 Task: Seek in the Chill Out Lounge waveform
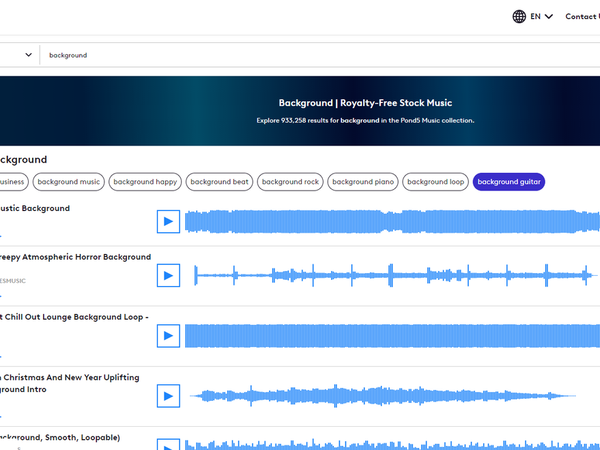pyautogui.click(x=392, y=336)
